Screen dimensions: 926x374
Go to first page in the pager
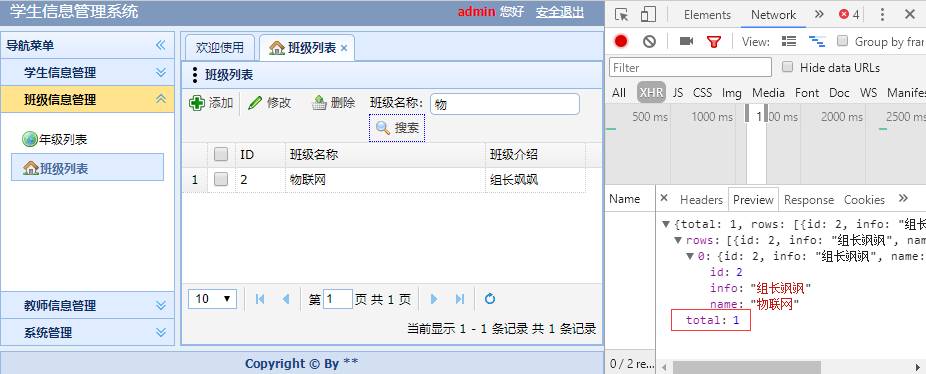[260, 299]
